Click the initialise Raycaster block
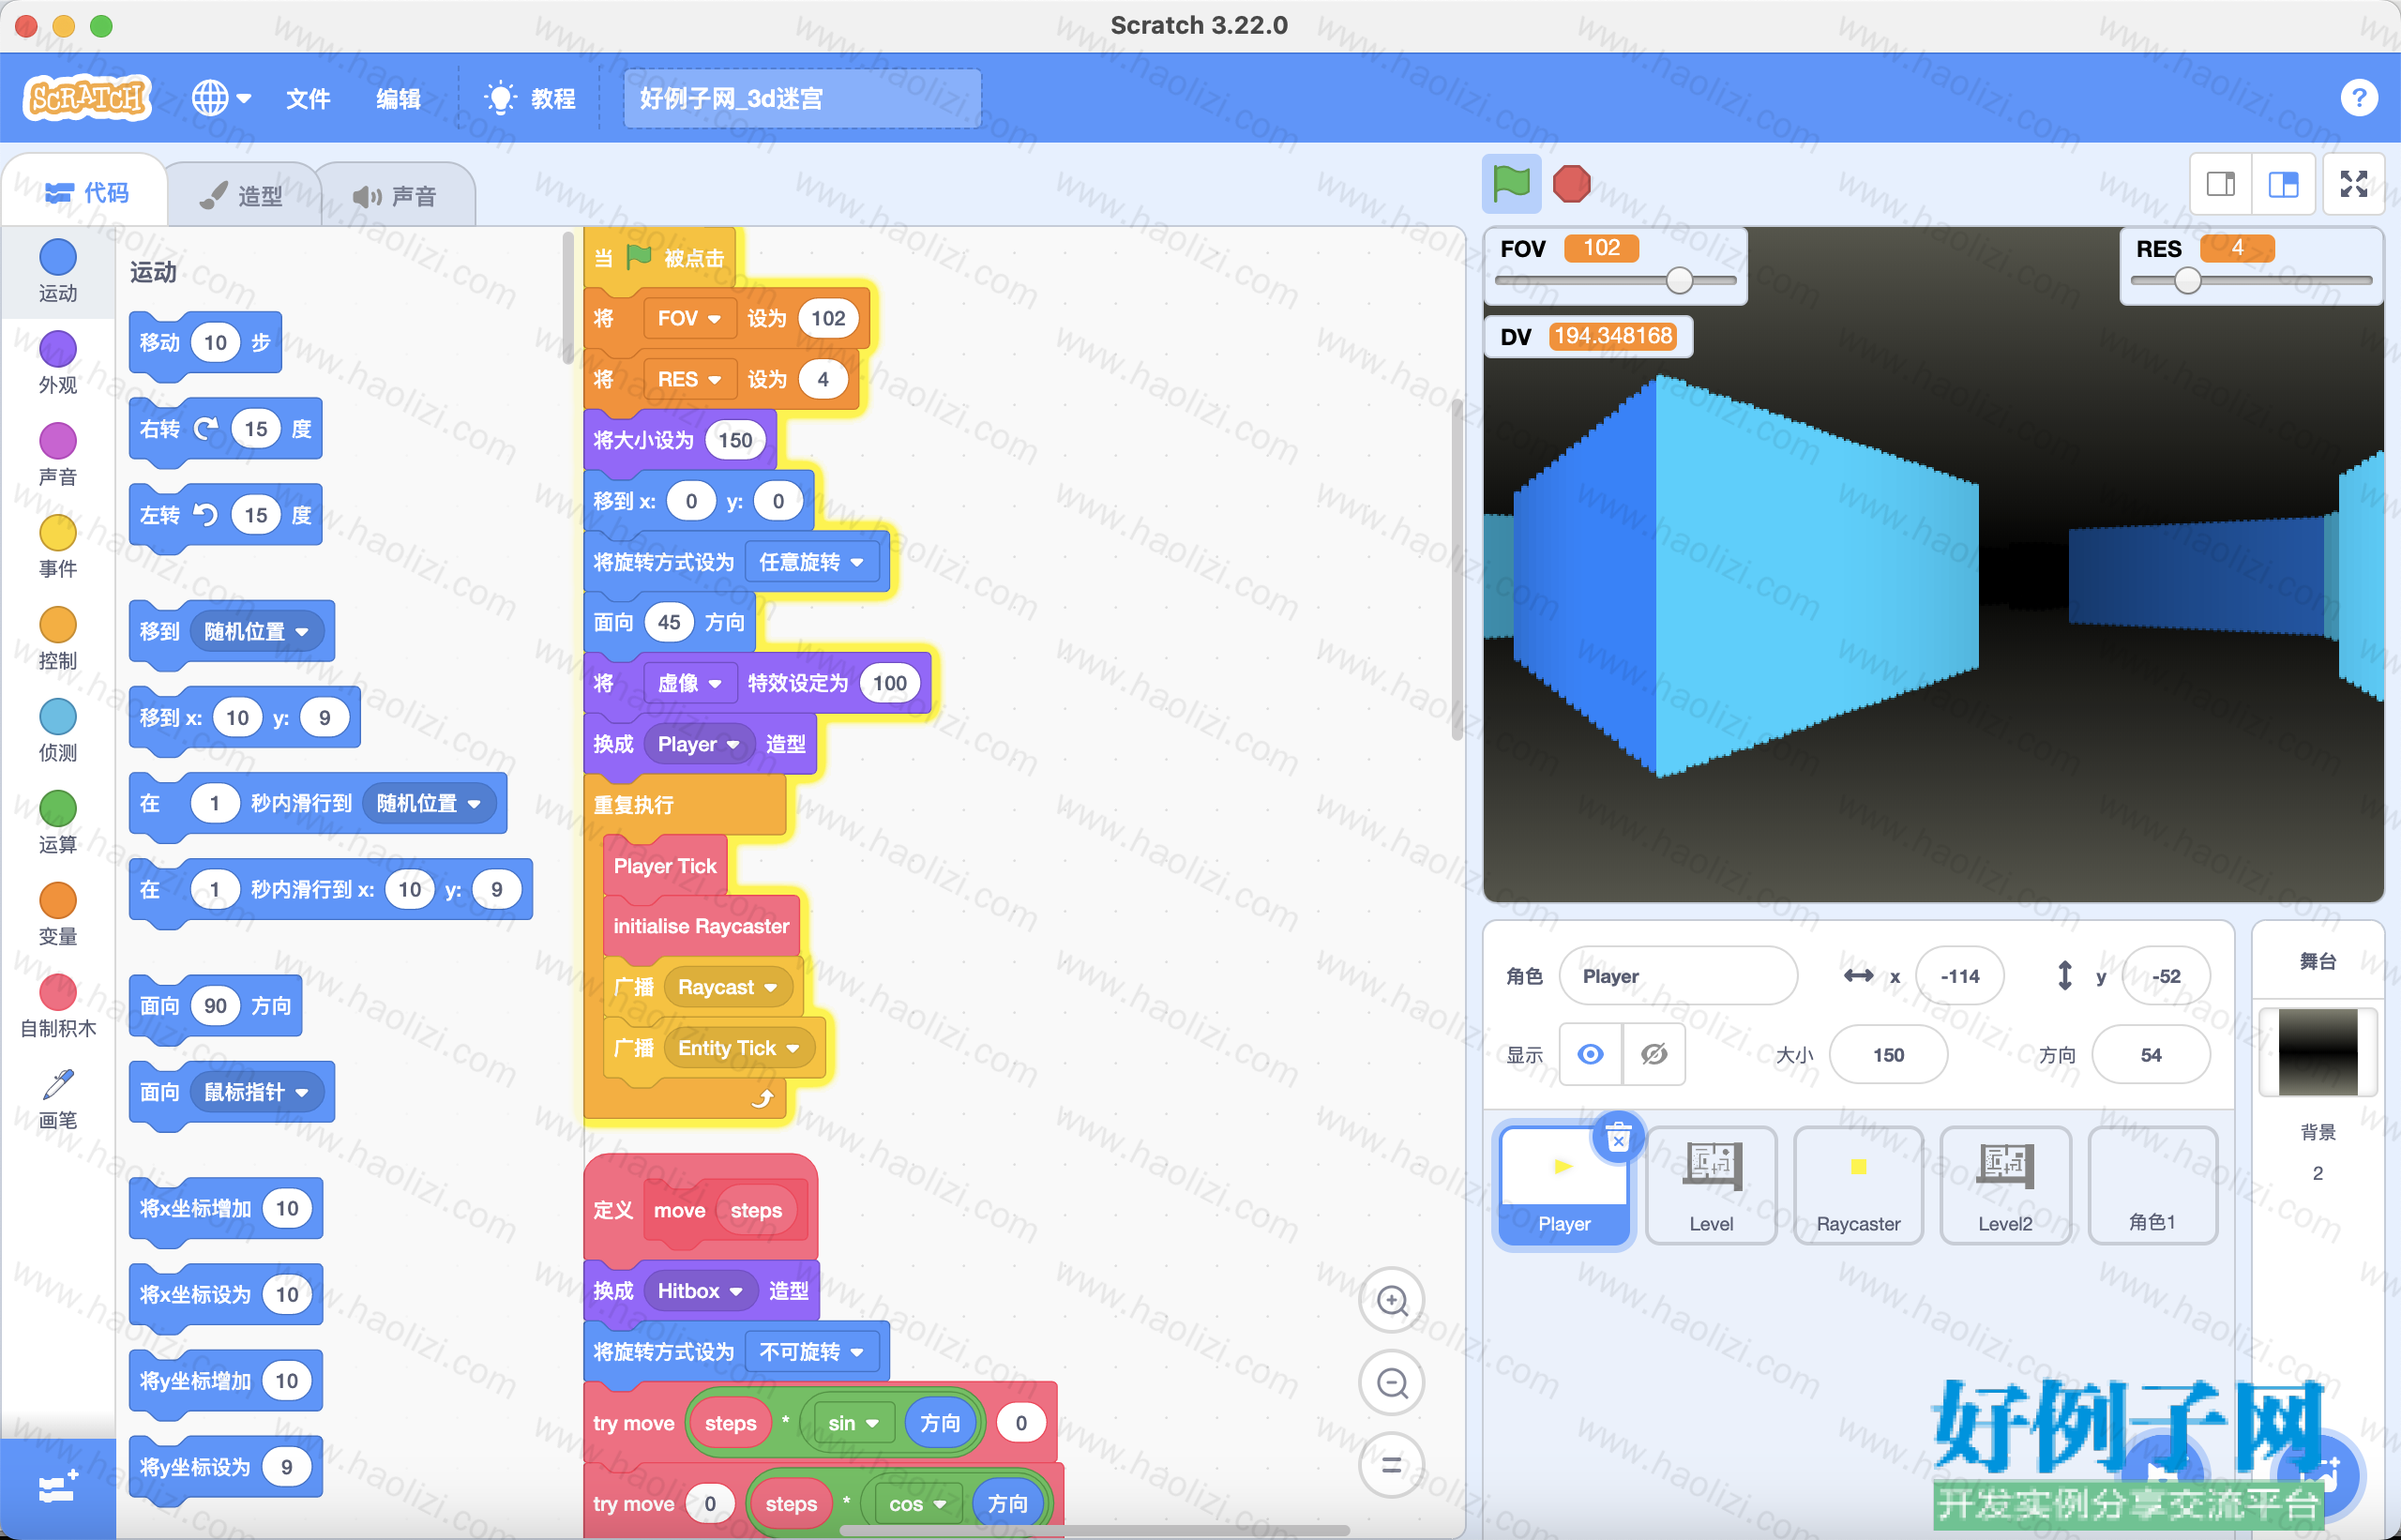The height and width of the screenshot is (1540, 2401). click(x=701, y=926)
